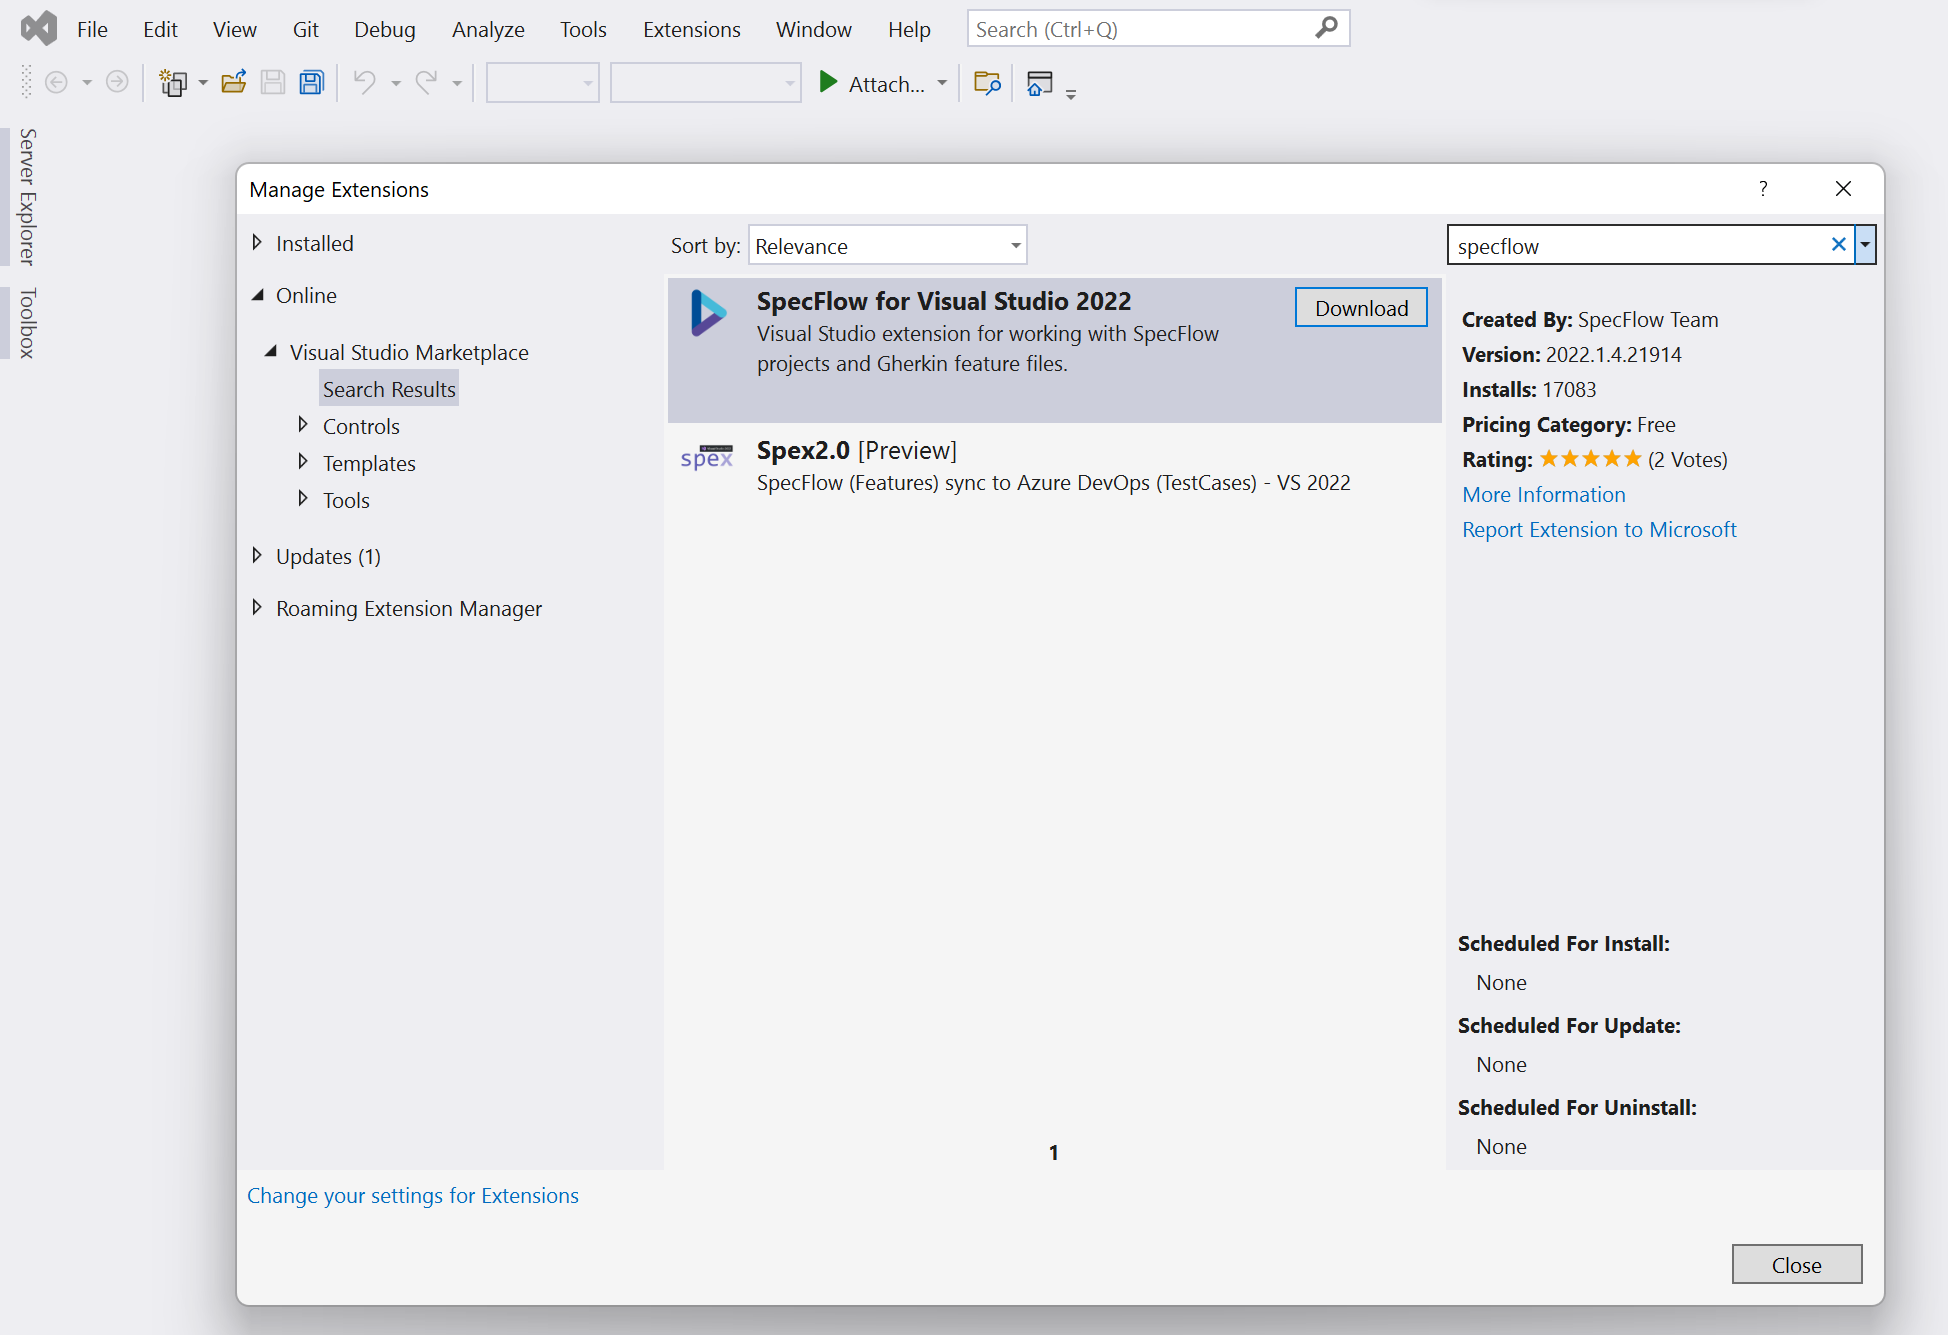Click the New Project toolbar icon

pos(173,83)
